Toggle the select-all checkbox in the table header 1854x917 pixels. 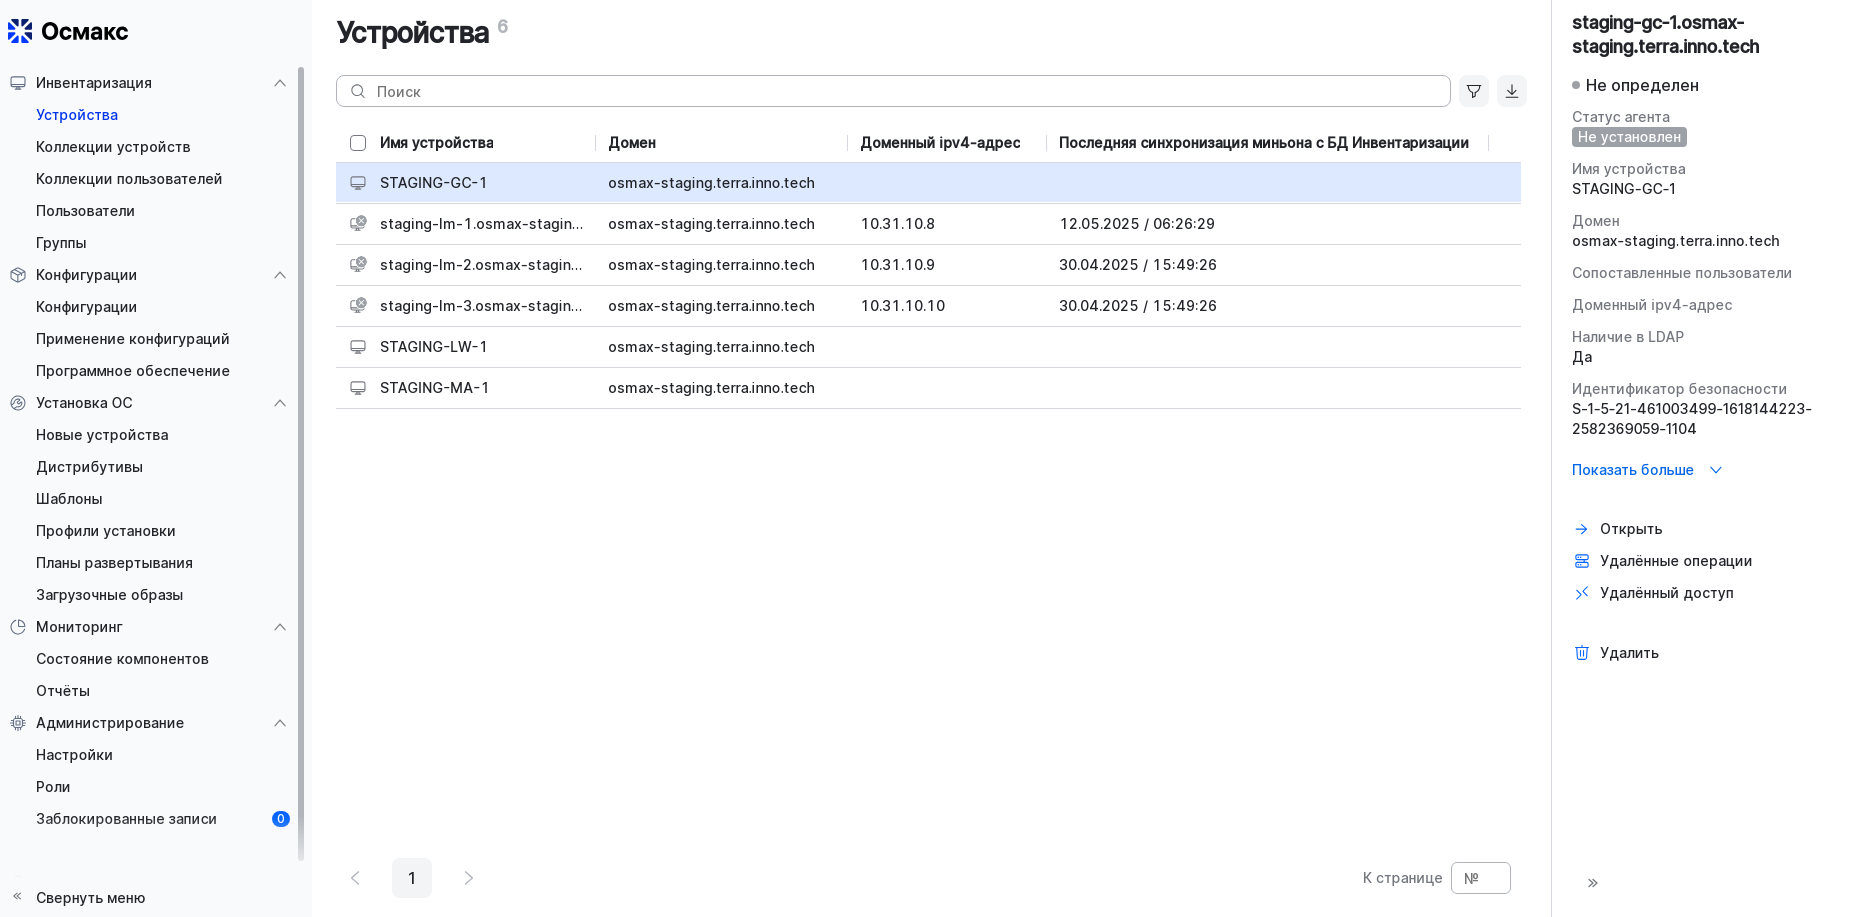(x=358, y=143)
